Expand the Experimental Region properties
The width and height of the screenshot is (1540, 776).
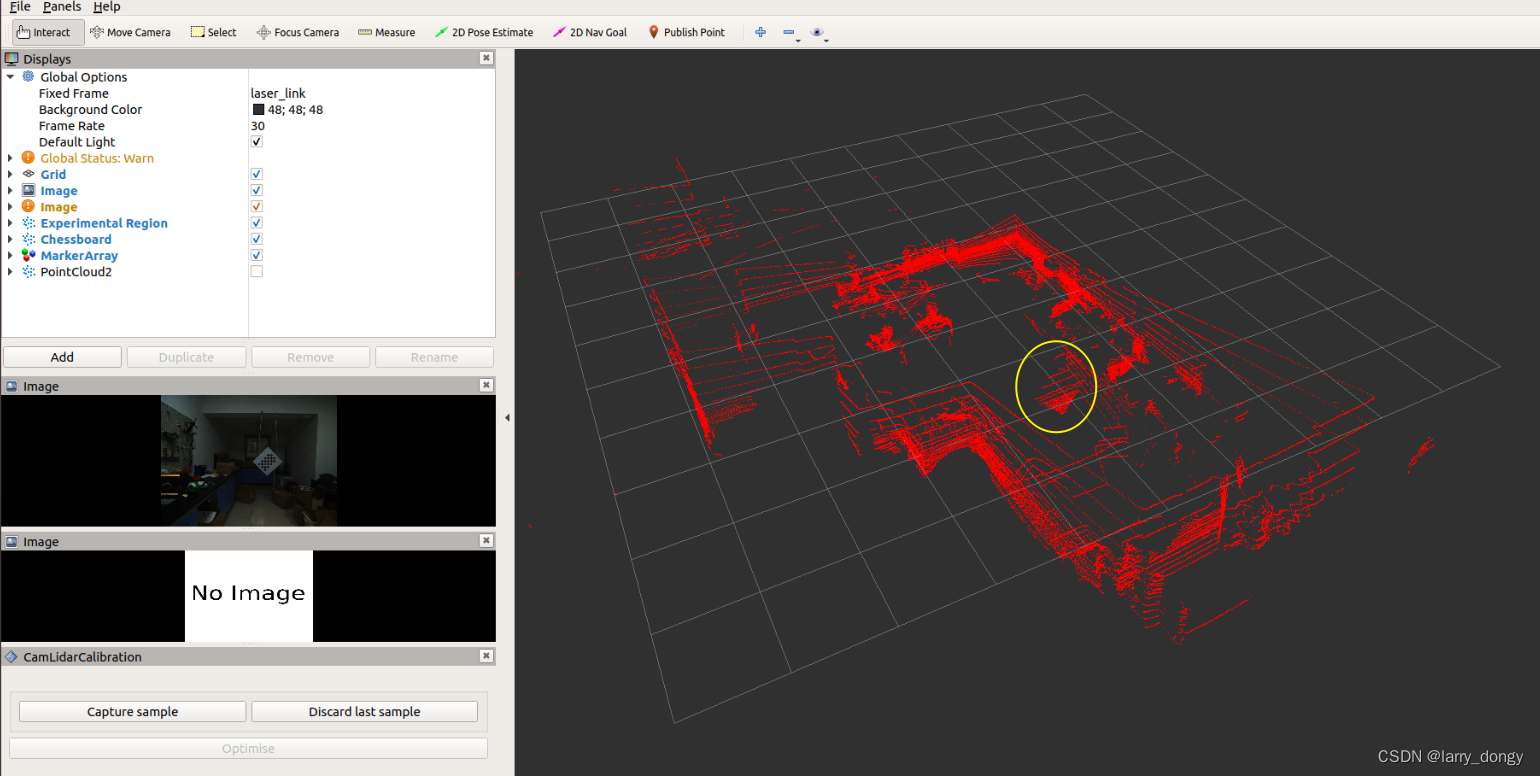[10, 223]
